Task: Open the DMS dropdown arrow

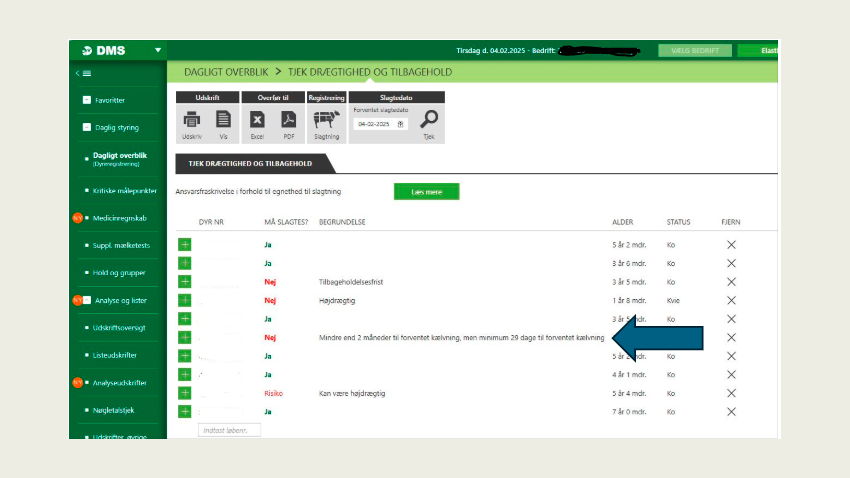Action: tap(158, 50)
